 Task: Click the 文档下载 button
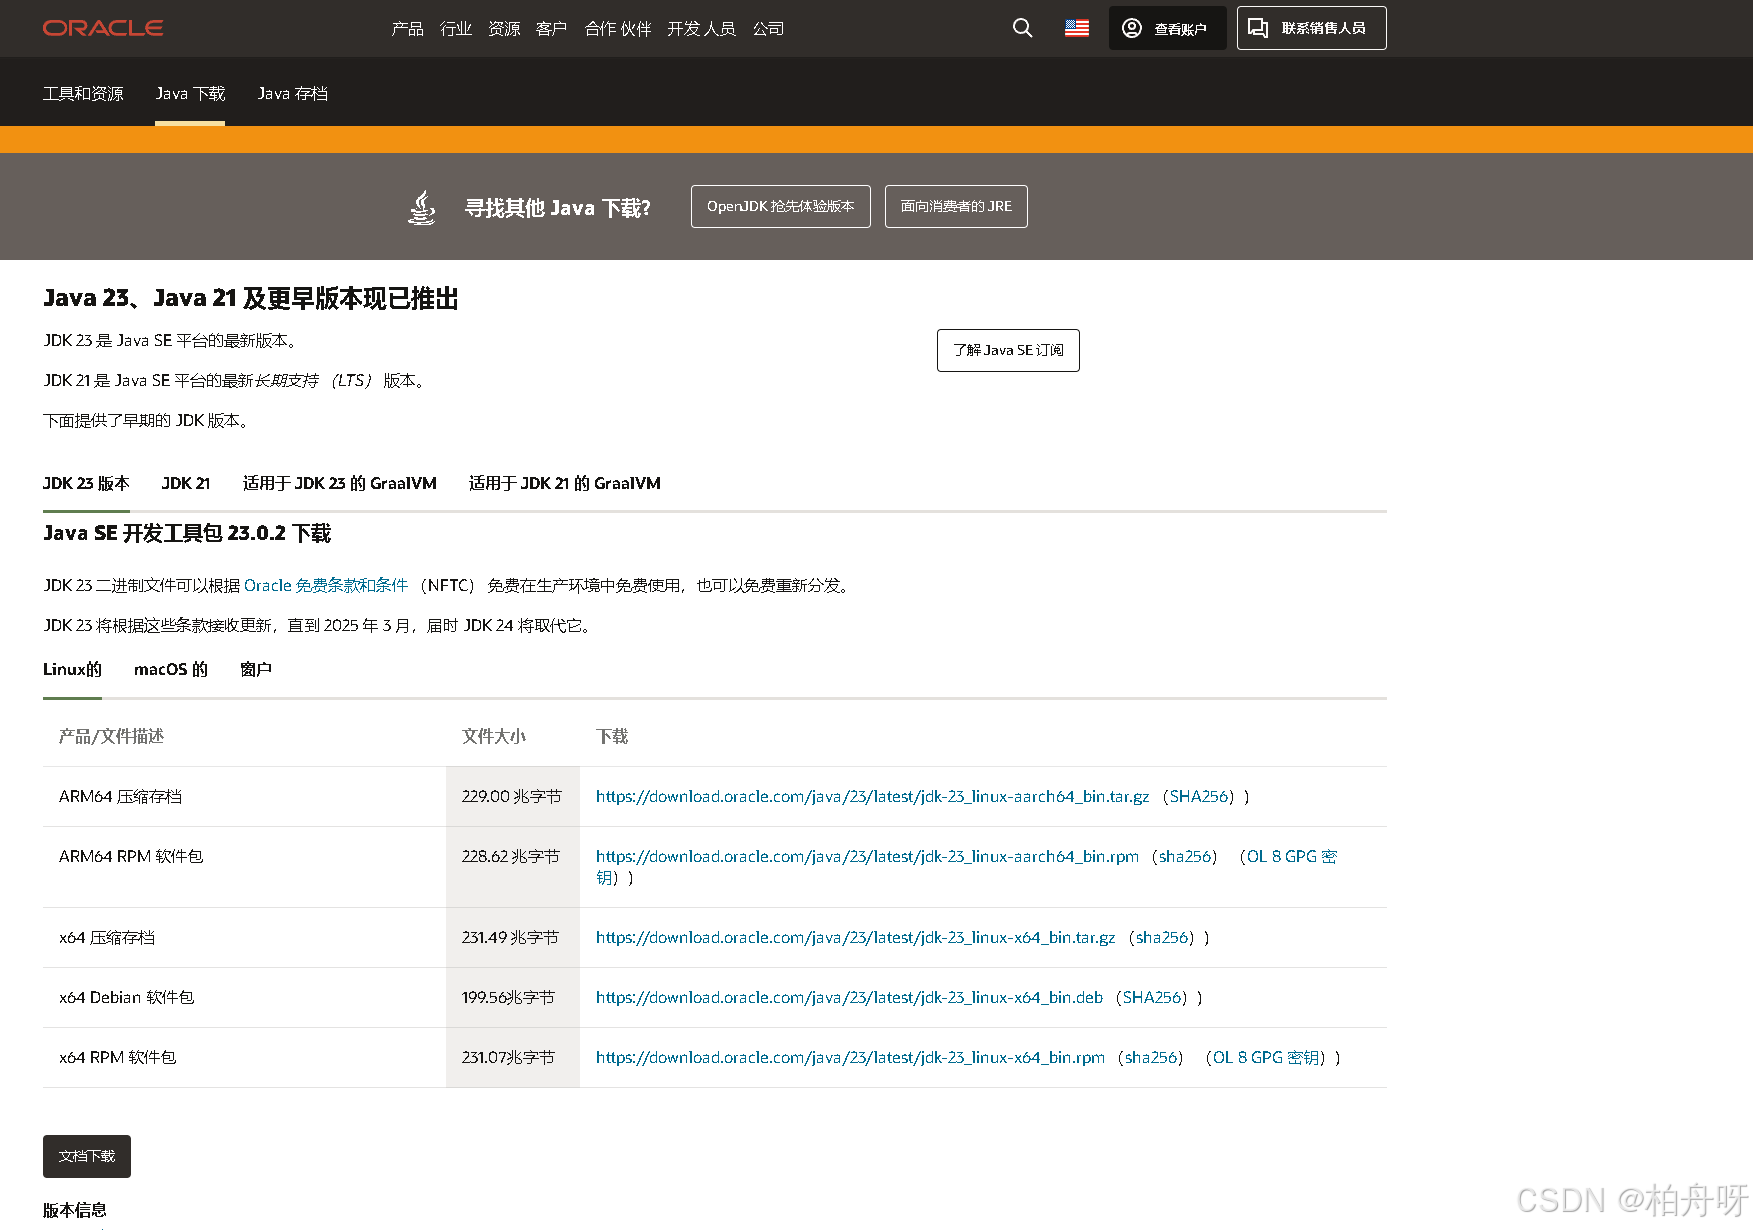87,1156
